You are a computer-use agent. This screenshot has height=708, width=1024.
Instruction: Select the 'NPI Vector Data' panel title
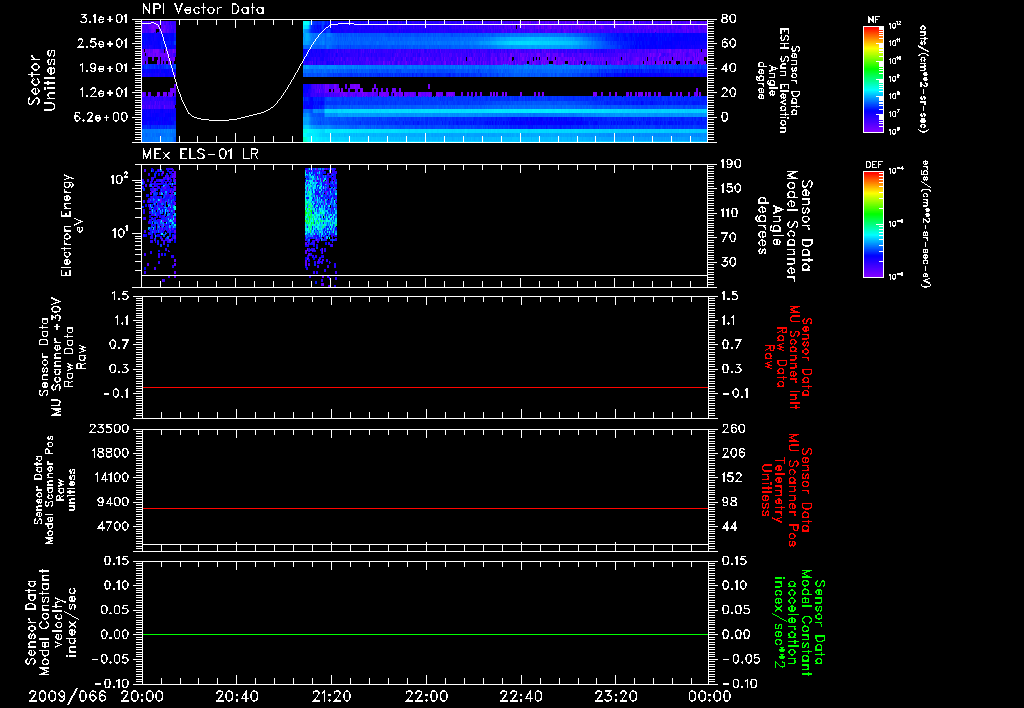pyautogui.click(x=203, y=9)
